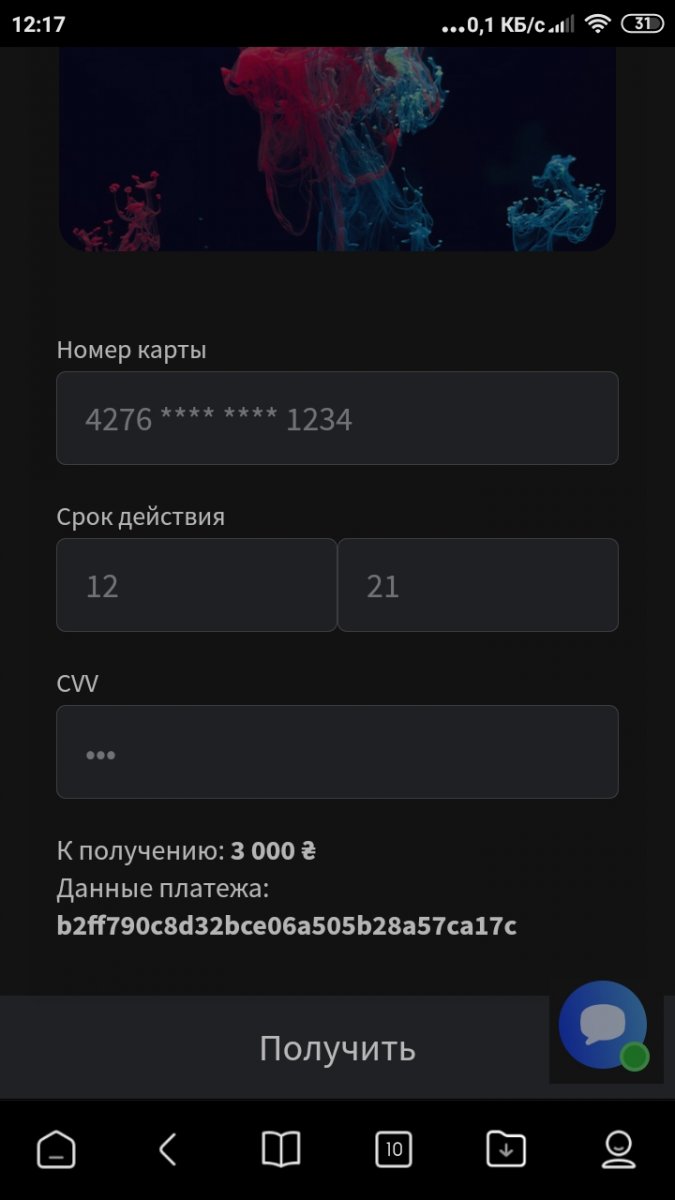Go back using the browser arrow
Image resolution: width=675 pixels, height=1200 pixels.
[168, 1150]
